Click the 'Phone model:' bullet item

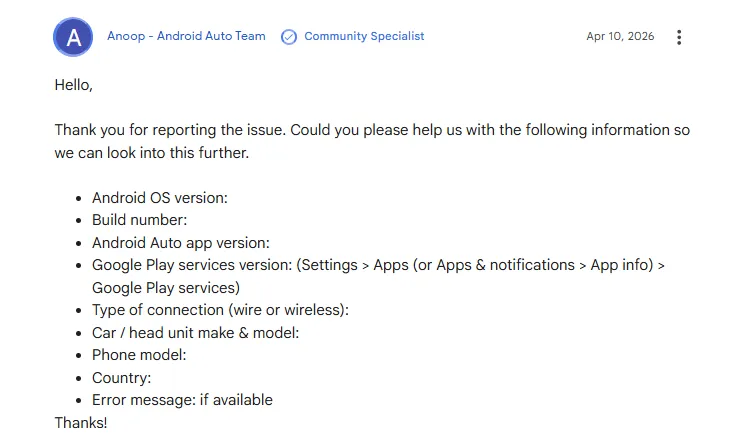click(x=139, y=355)
